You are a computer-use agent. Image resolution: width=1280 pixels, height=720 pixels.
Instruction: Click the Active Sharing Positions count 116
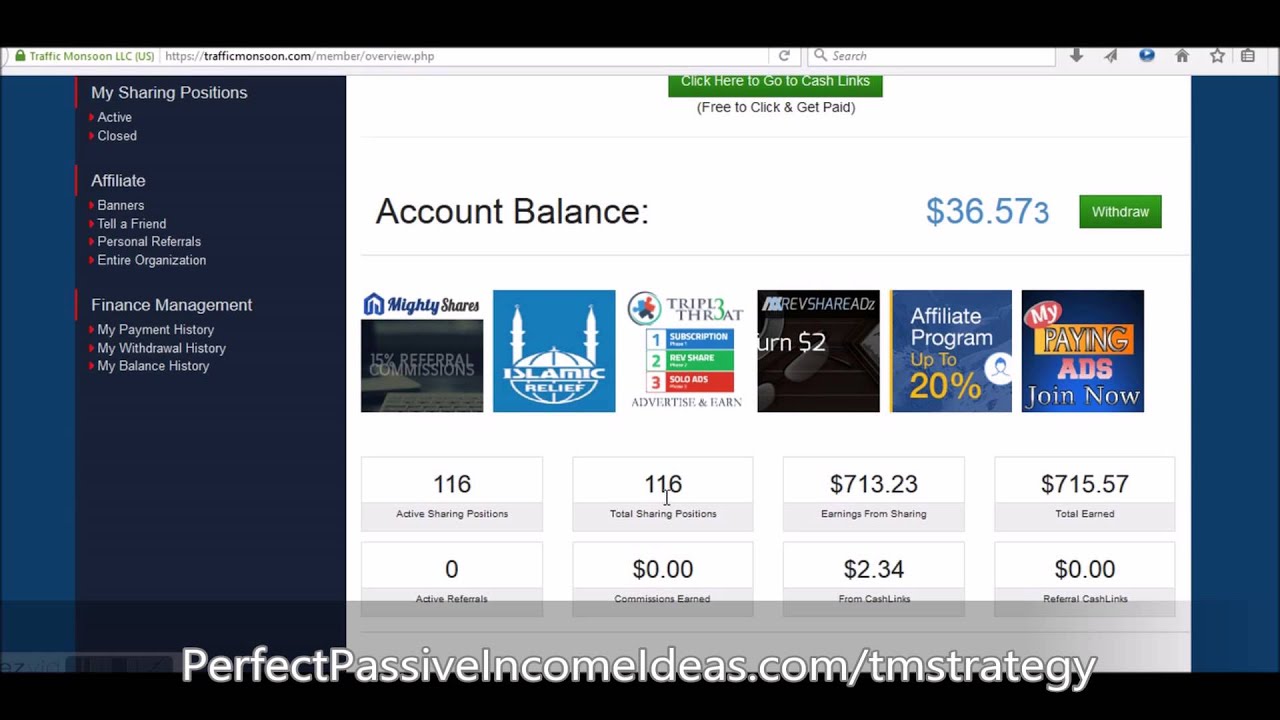[x=452, y=484]
